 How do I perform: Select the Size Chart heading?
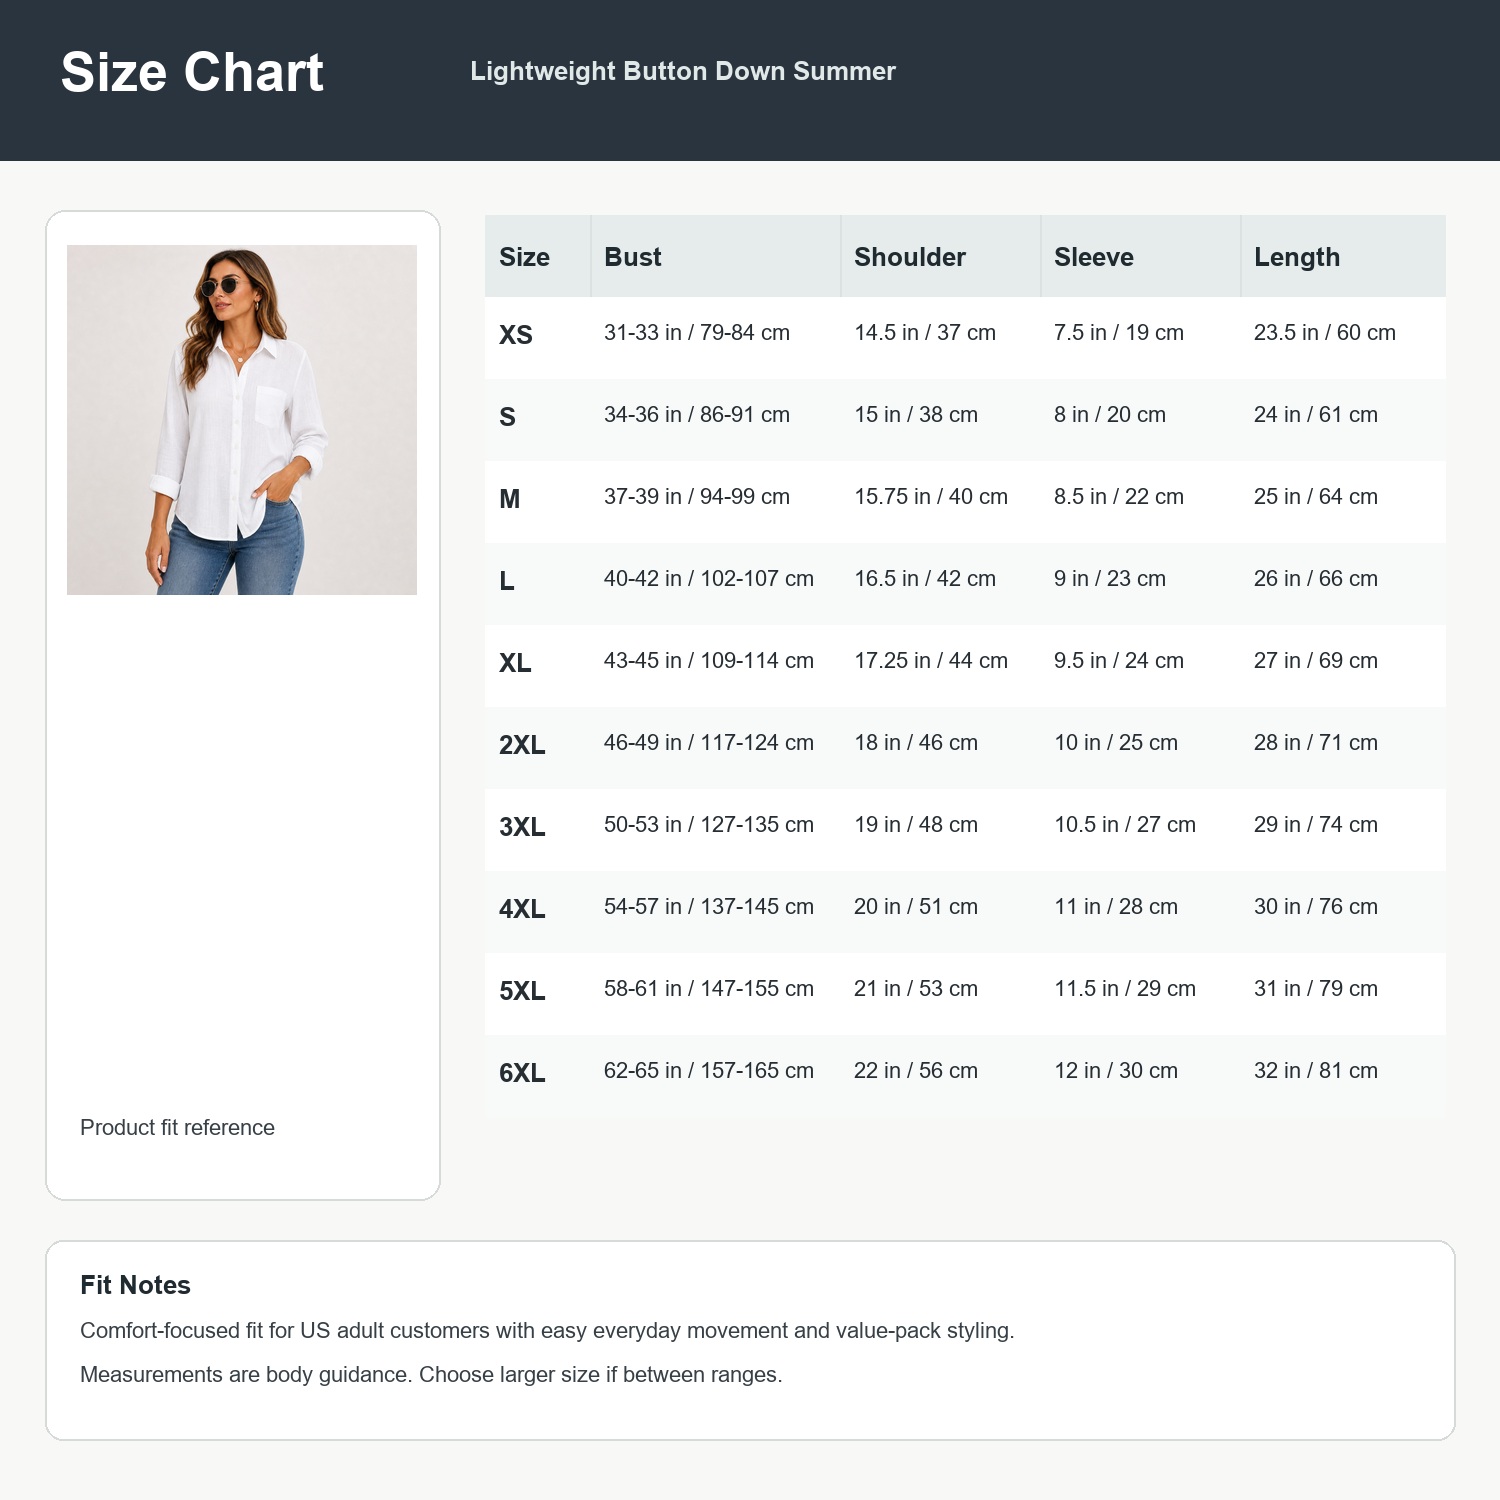tap(192, 73)
